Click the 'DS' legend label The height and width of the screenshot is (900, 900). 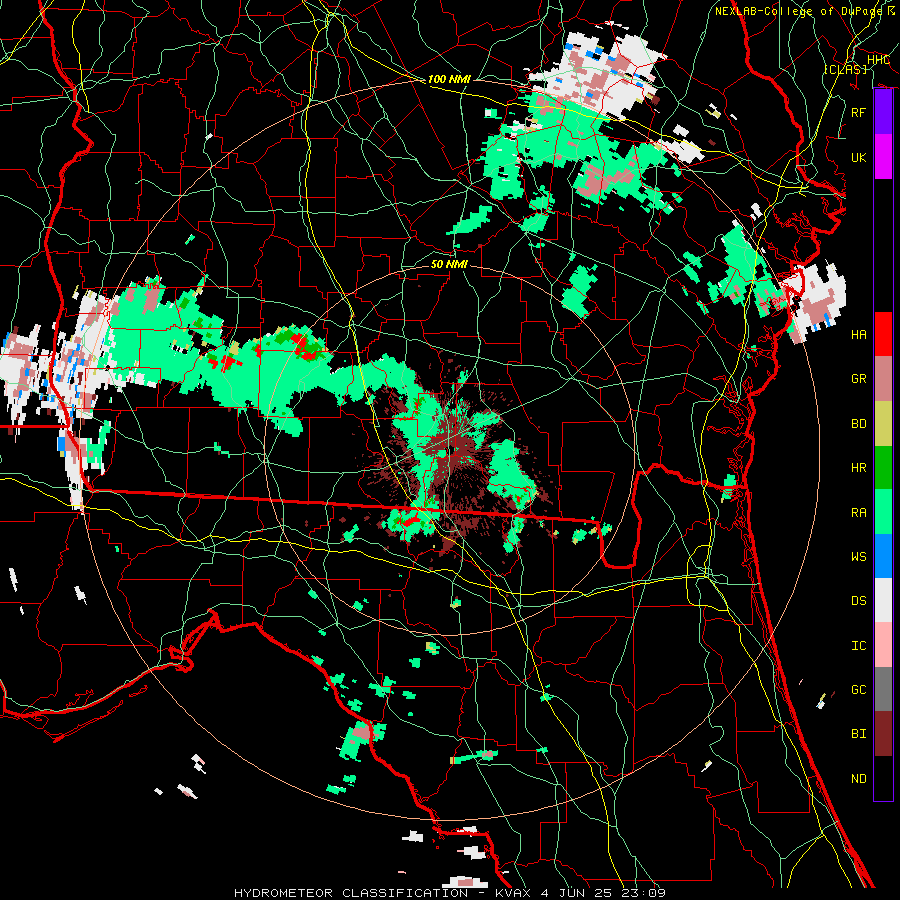pyautogui.click(x=858, y=601)
